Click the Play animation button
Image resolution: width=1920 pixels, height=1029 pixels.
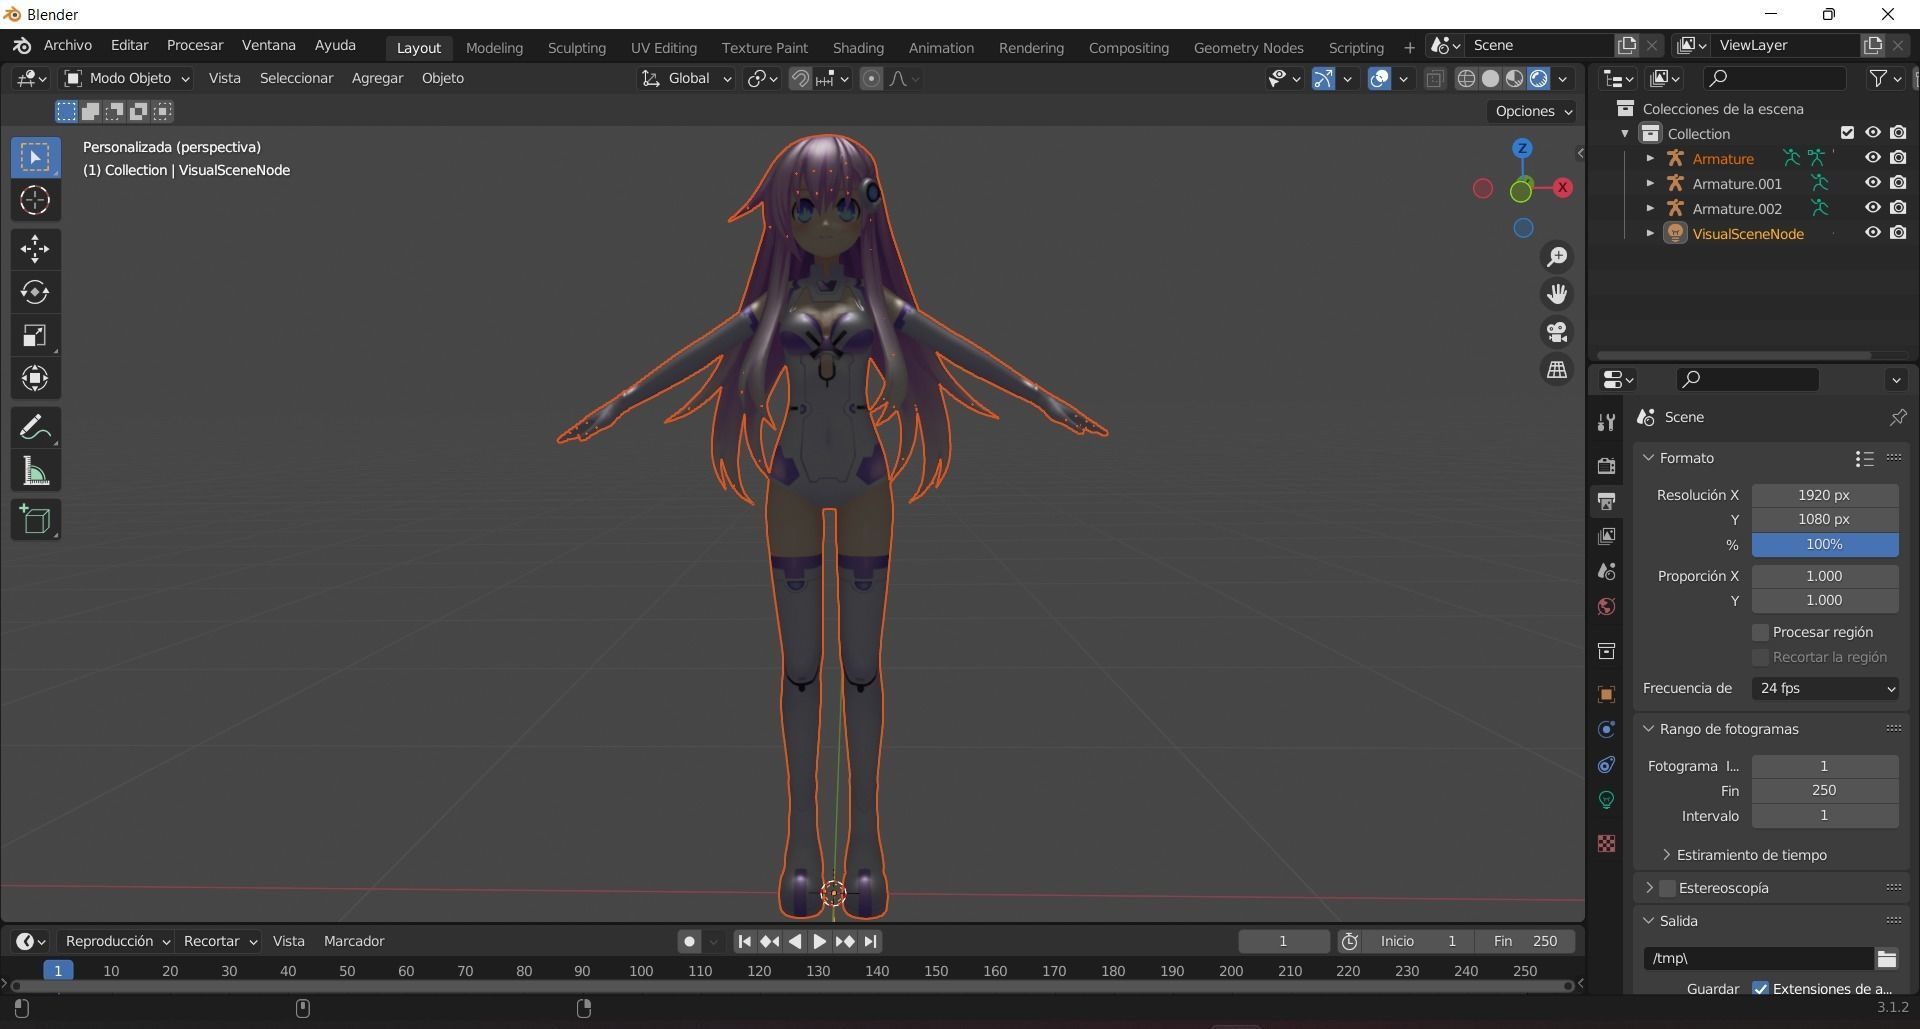[x=820, y=942]
